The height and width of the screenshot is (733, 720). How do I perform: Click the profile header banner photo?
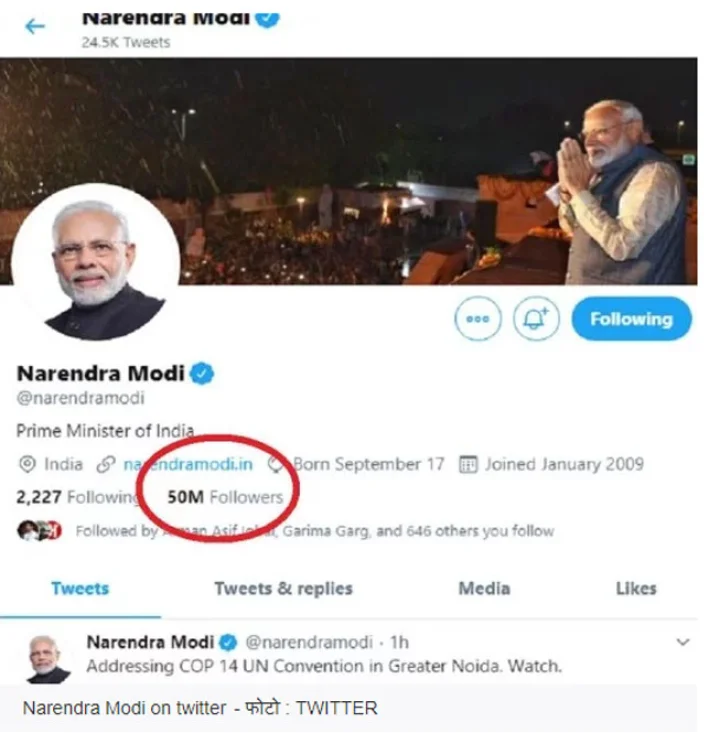(x=400, y=150)
